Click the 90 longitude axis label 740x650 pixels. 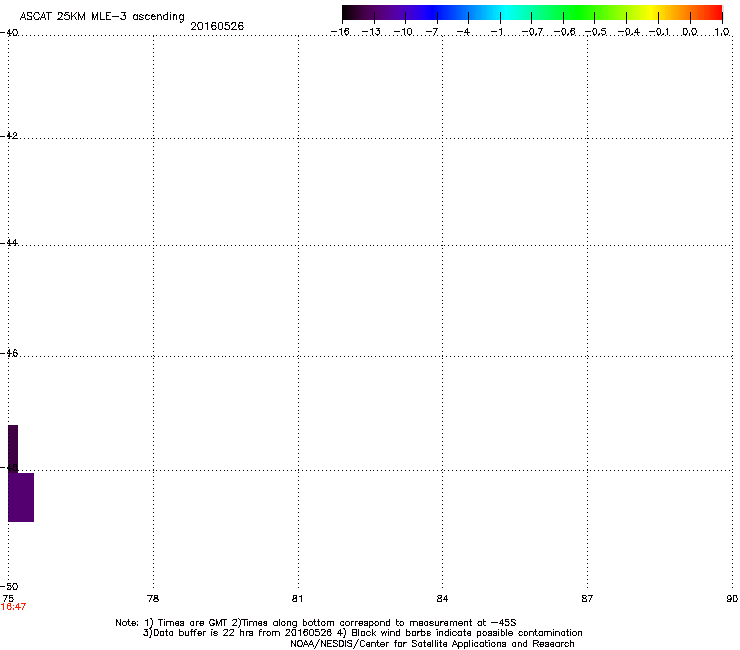tap(732, 599)
